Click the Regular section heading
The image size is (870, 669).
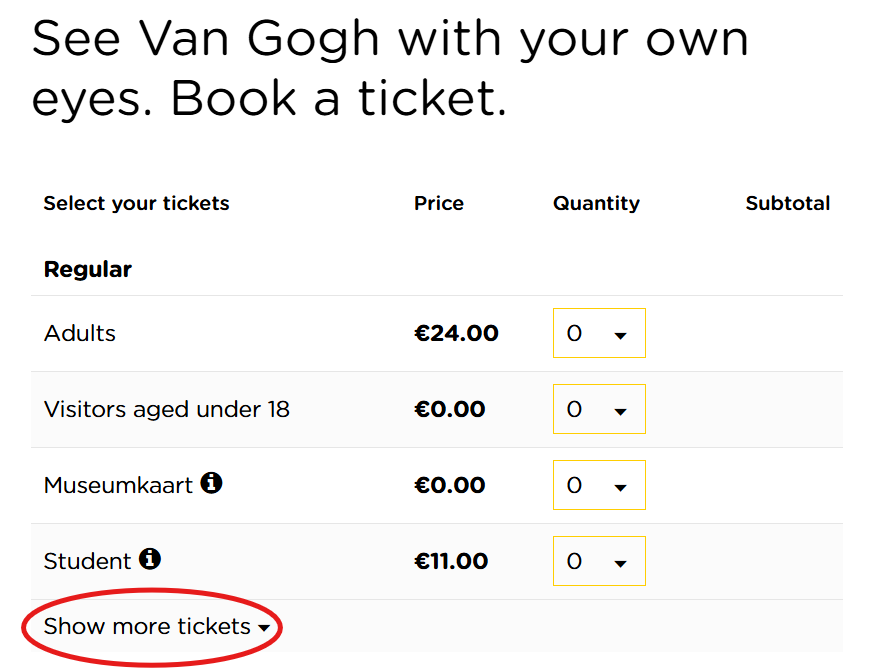coord(88,269)
